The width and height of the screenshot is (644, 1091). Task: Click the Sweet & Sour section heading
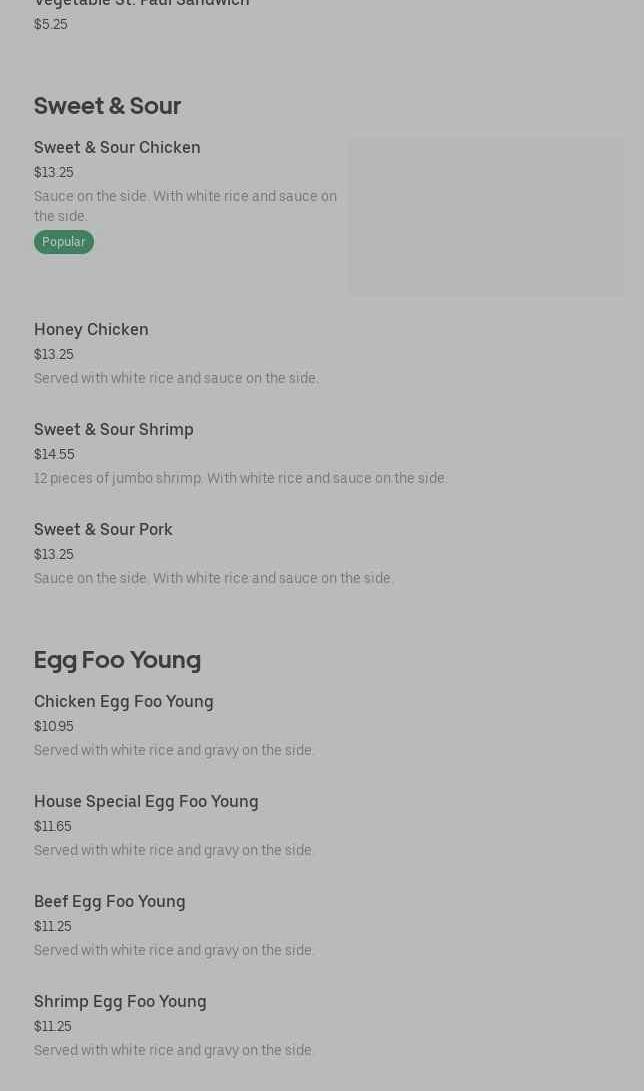click(x=107, y=106)
